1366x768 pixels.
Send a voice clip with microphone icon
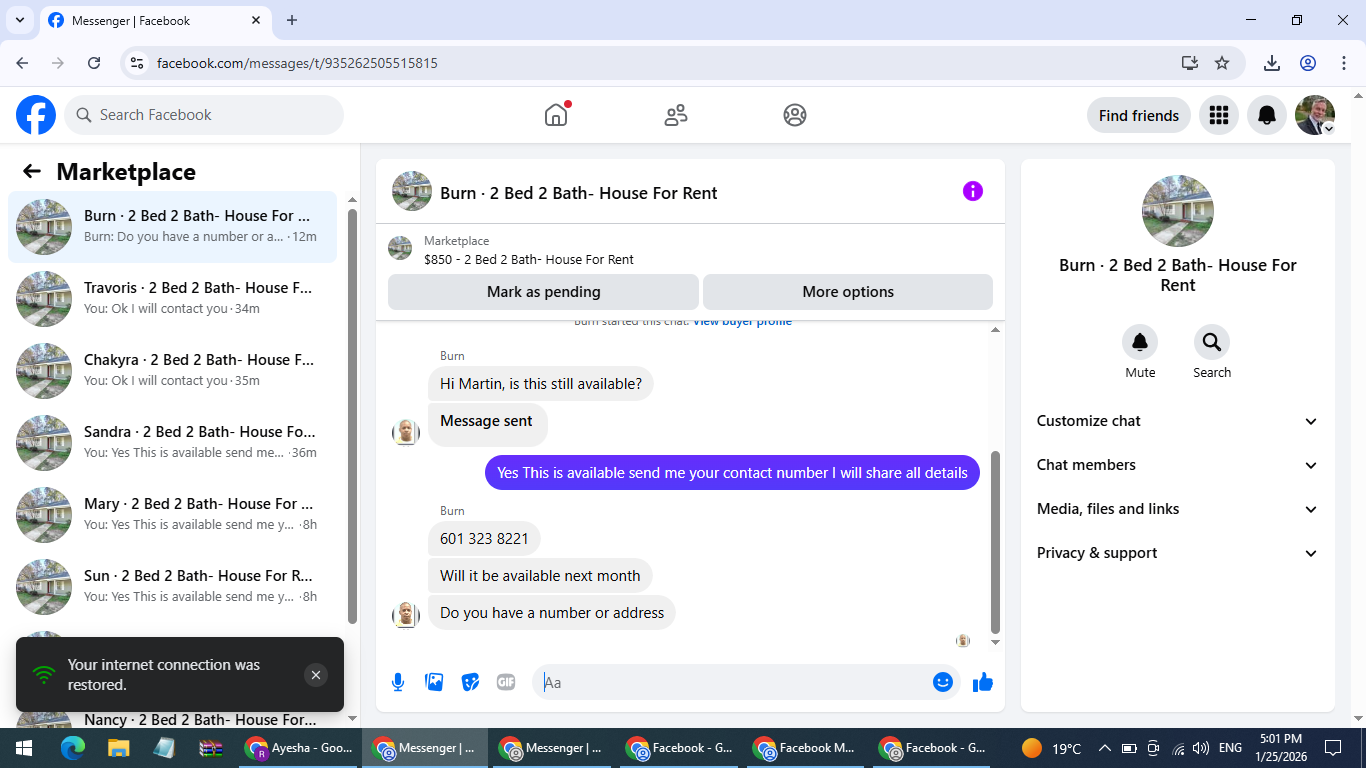click(398, 682)
